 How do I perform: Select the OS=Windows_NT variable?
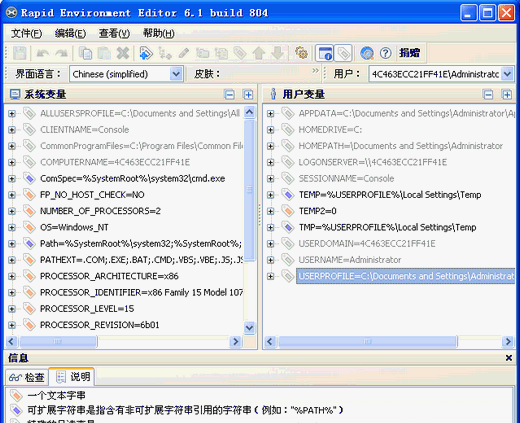pyautogui.click(x=74, y=227)
